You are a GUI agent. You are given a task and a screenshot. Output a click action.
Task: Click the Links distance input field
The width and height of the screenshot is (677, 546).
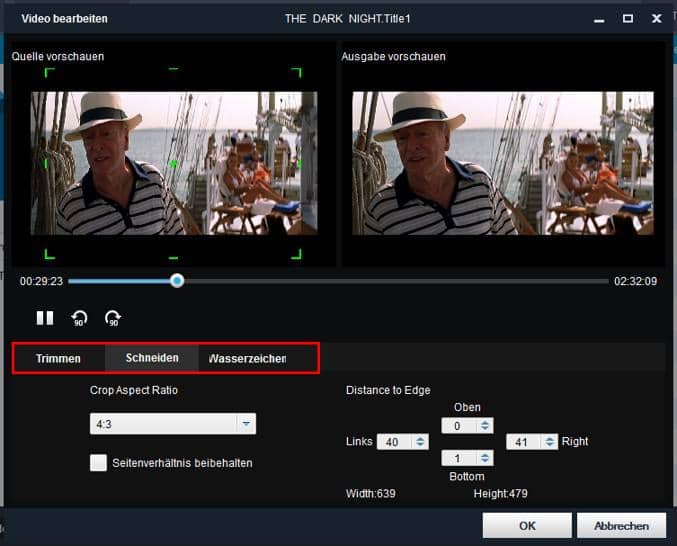click(394, 442)
